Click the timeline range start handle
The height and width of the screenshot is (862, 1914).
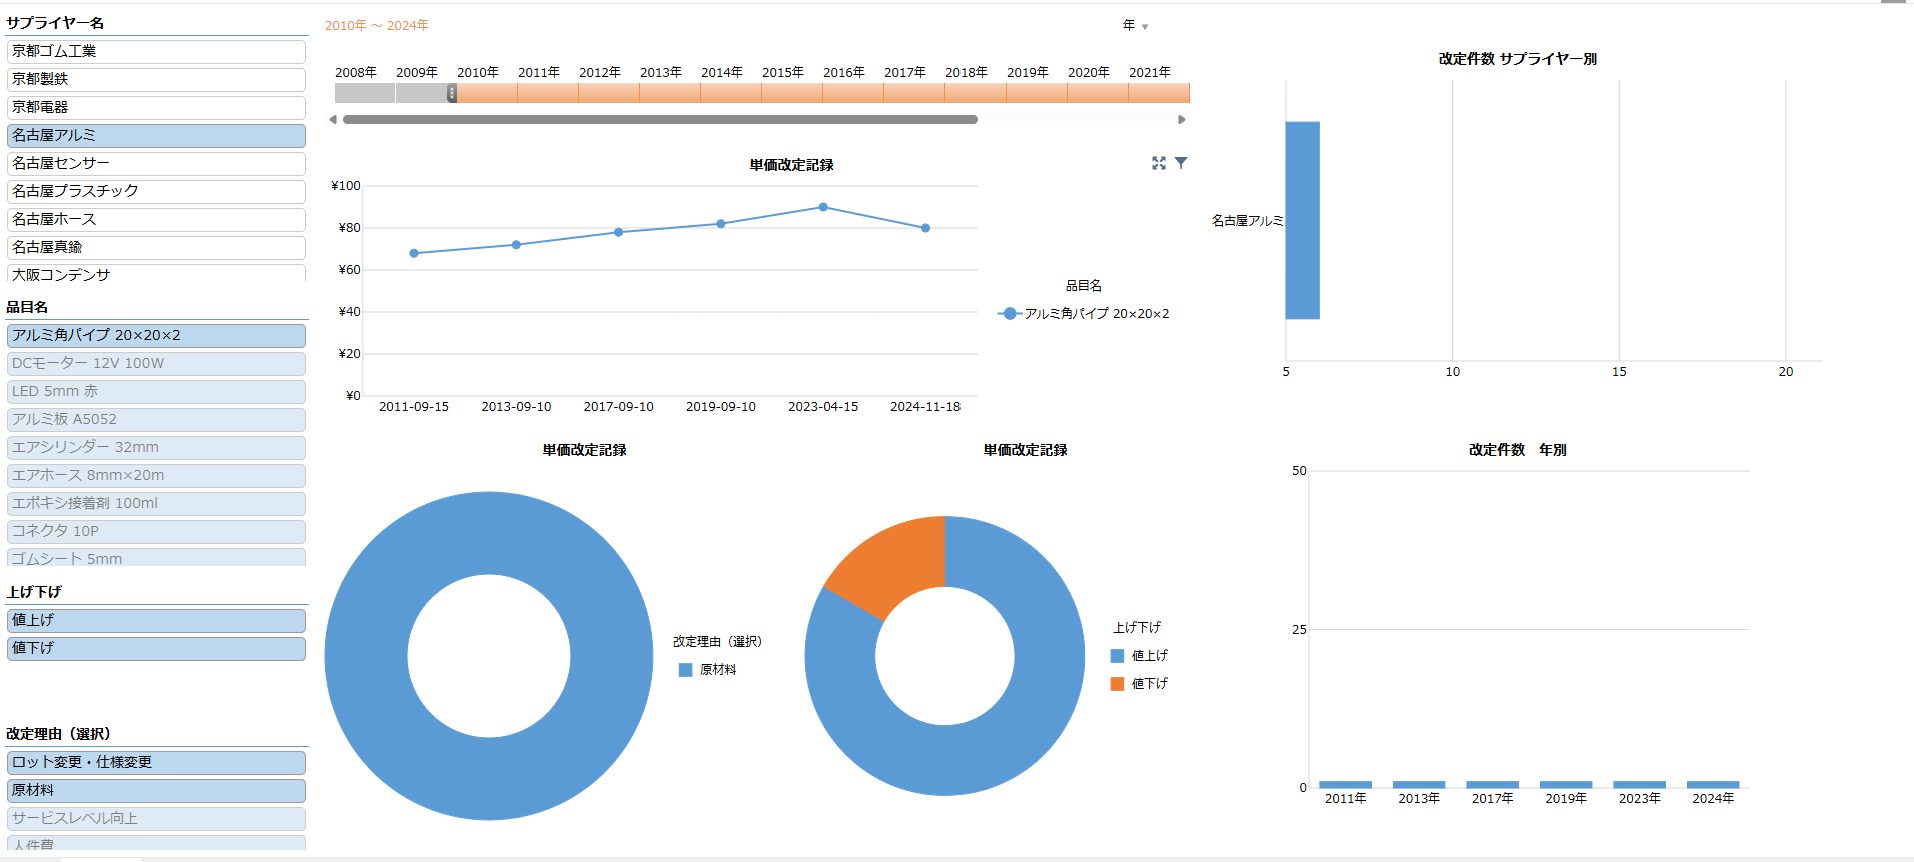452,93
